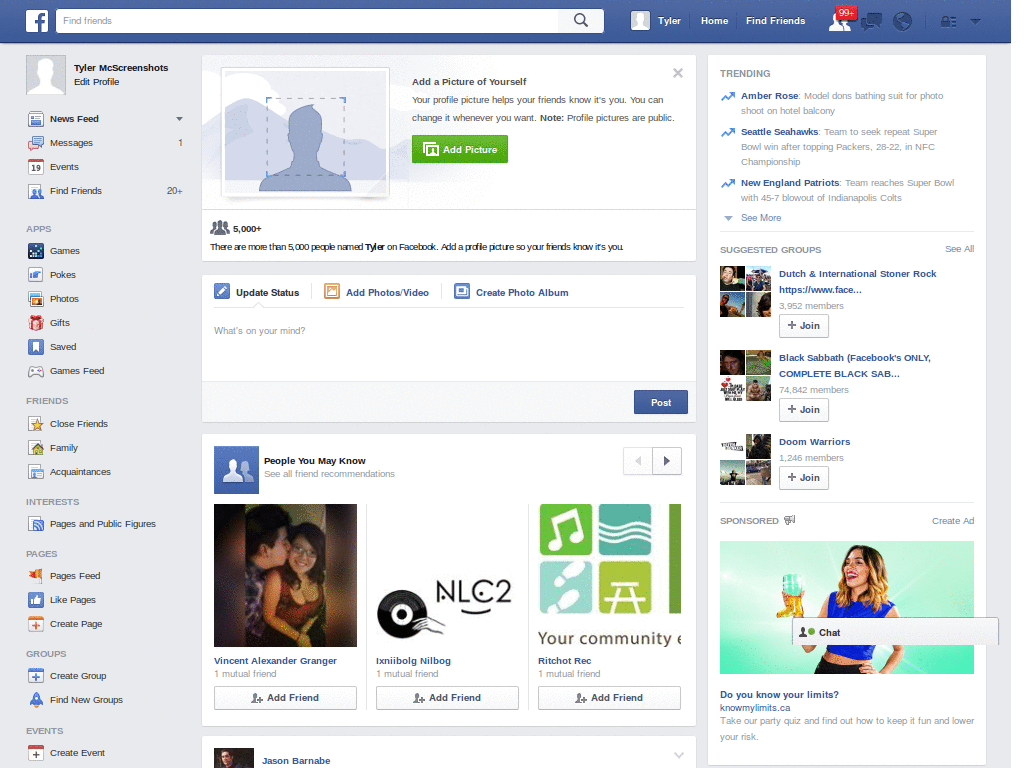Click the News Feed sidebar icon
Screen dimensions: 1024x768
[36, 119]
